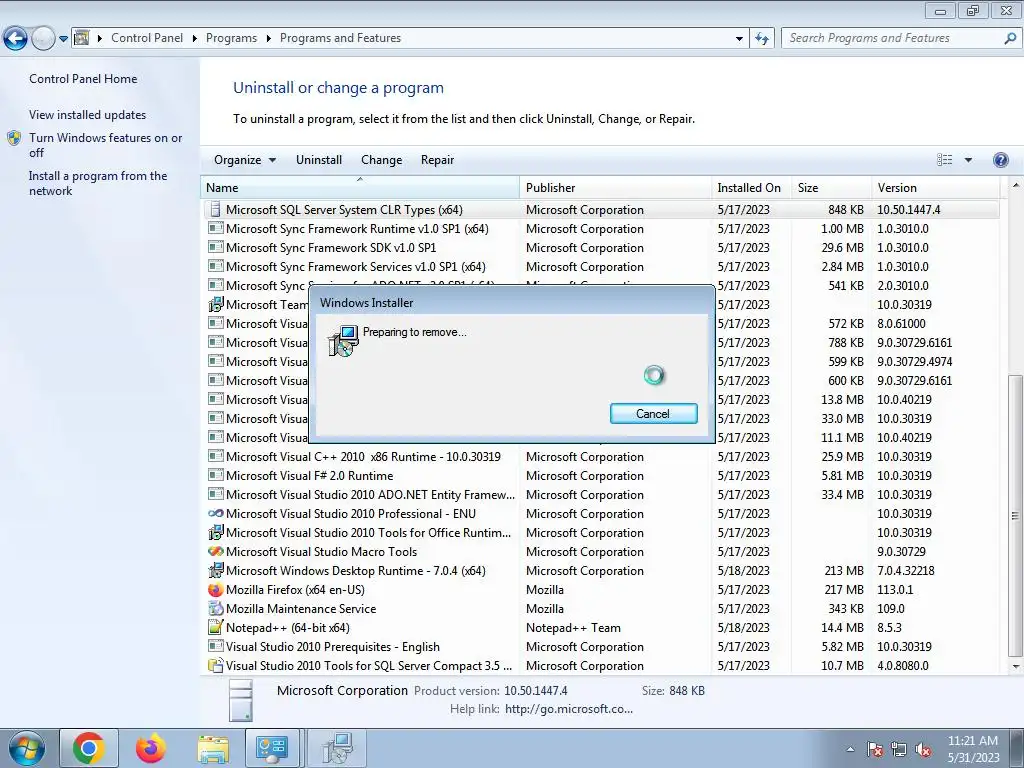
Task: Open Install a program from the network
Action: tap(98, 183)
